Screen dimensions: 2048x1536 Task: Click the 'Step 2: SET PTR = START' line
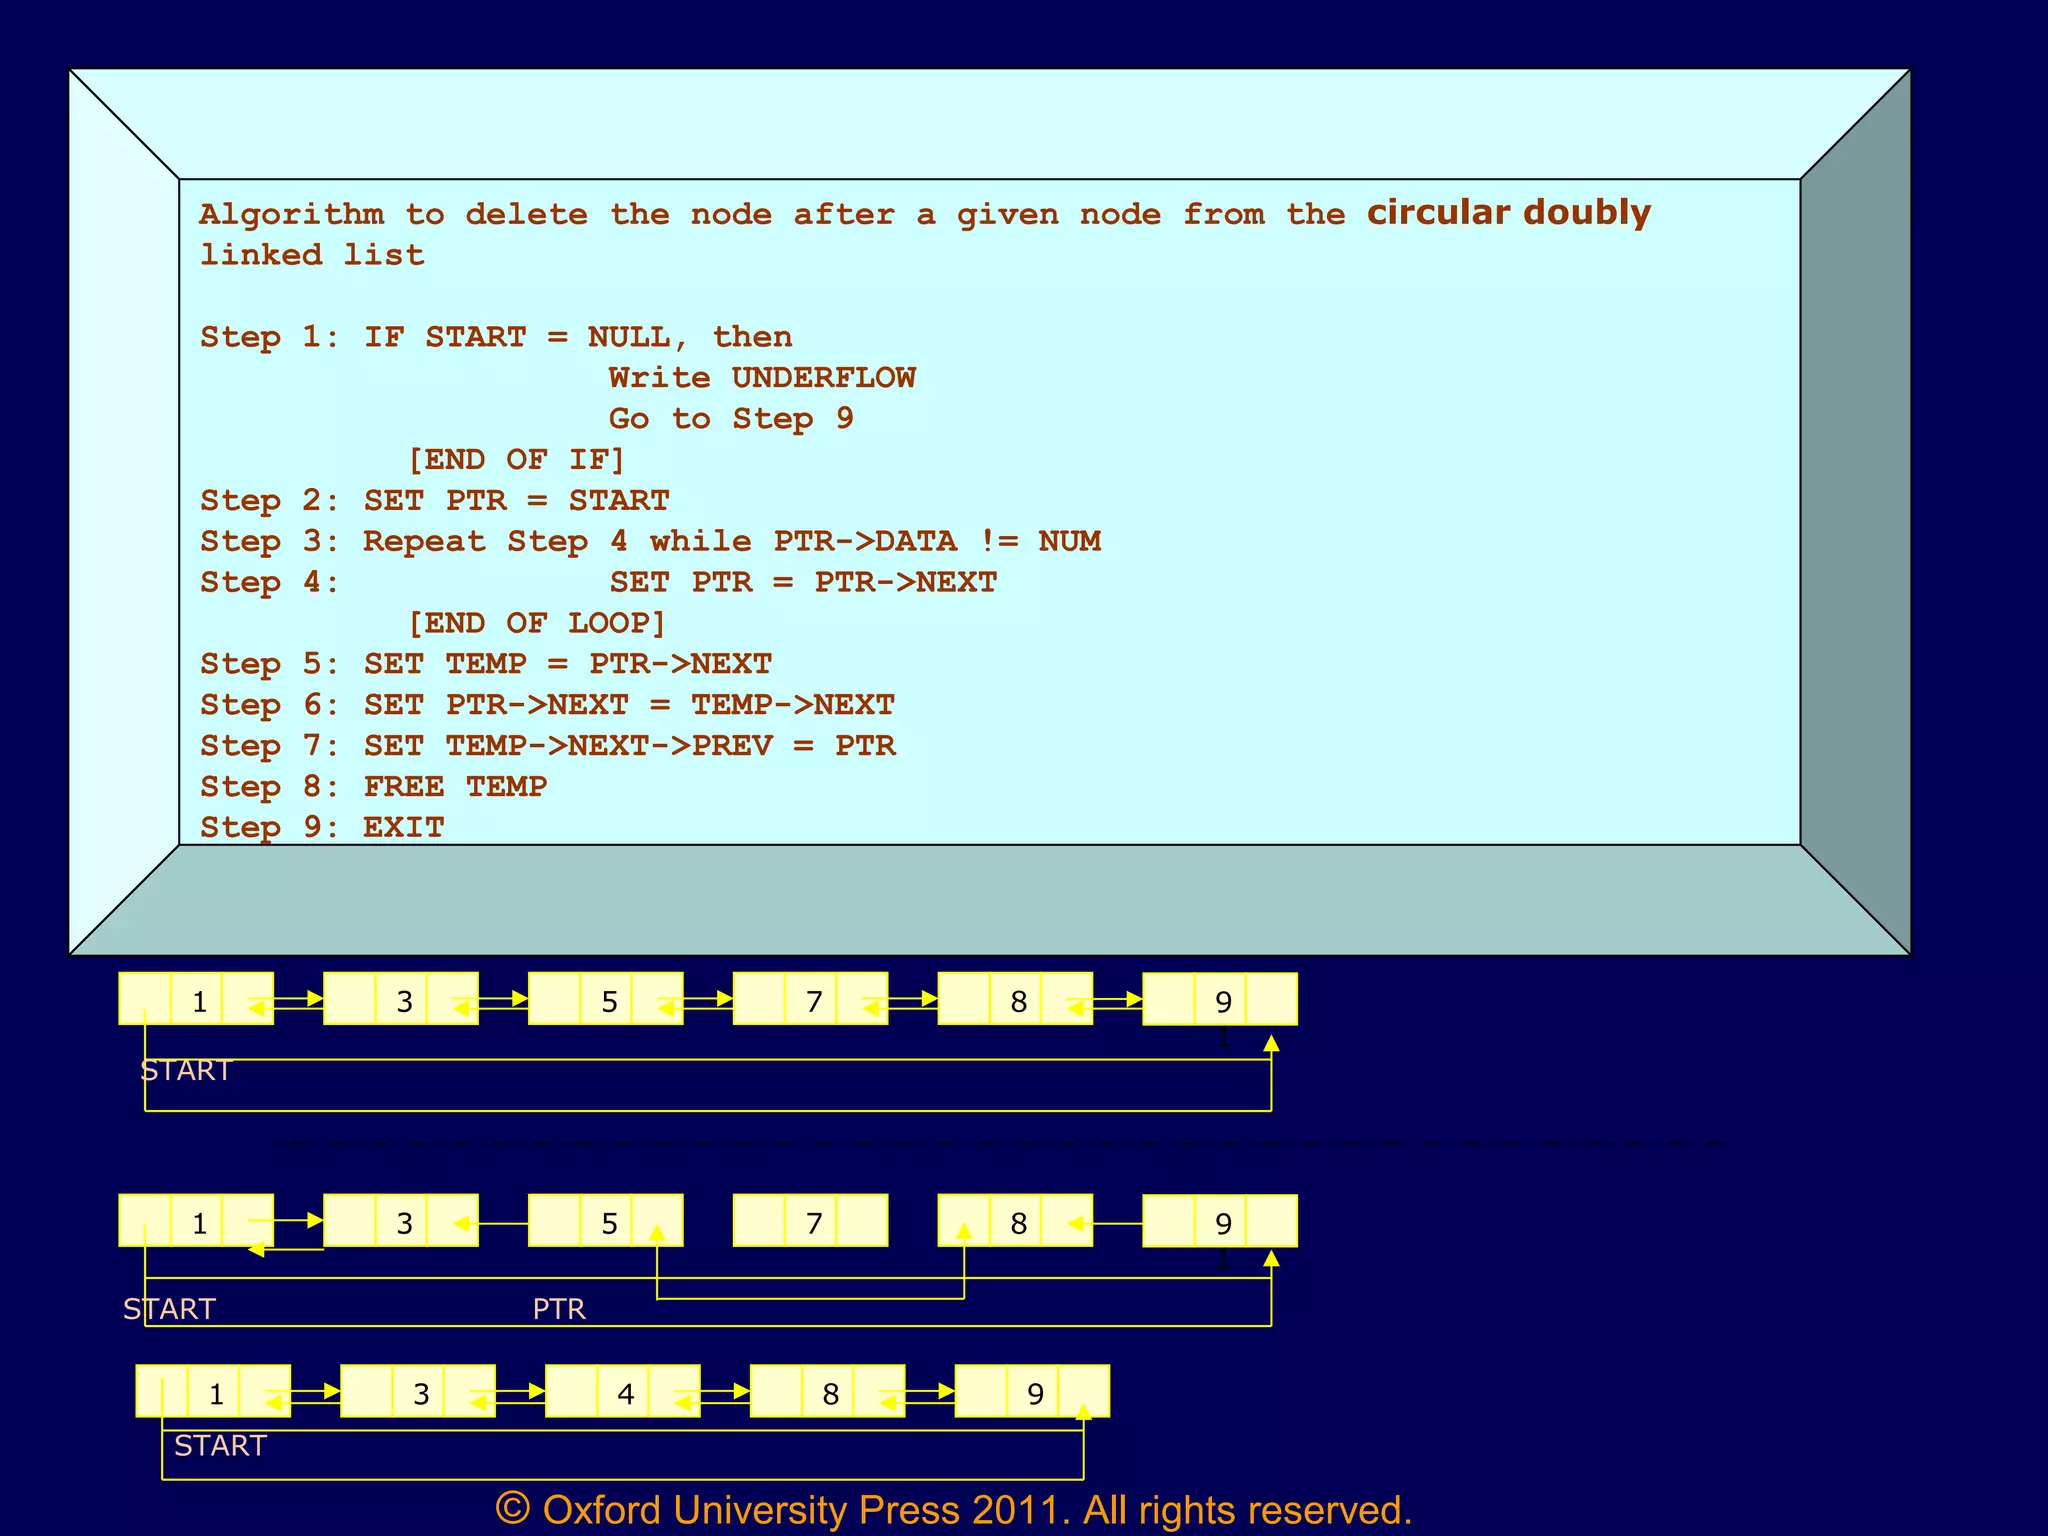click(x=434, y=500)
